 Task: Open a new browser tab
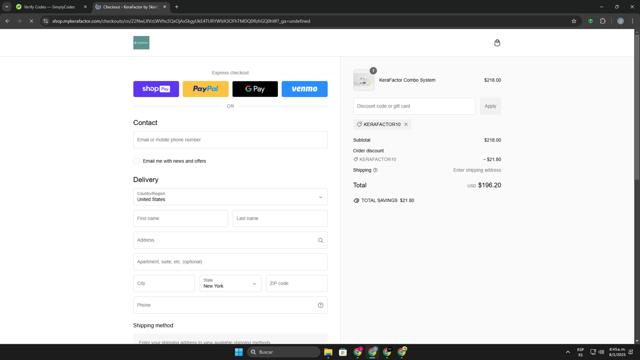coord(177,7)
